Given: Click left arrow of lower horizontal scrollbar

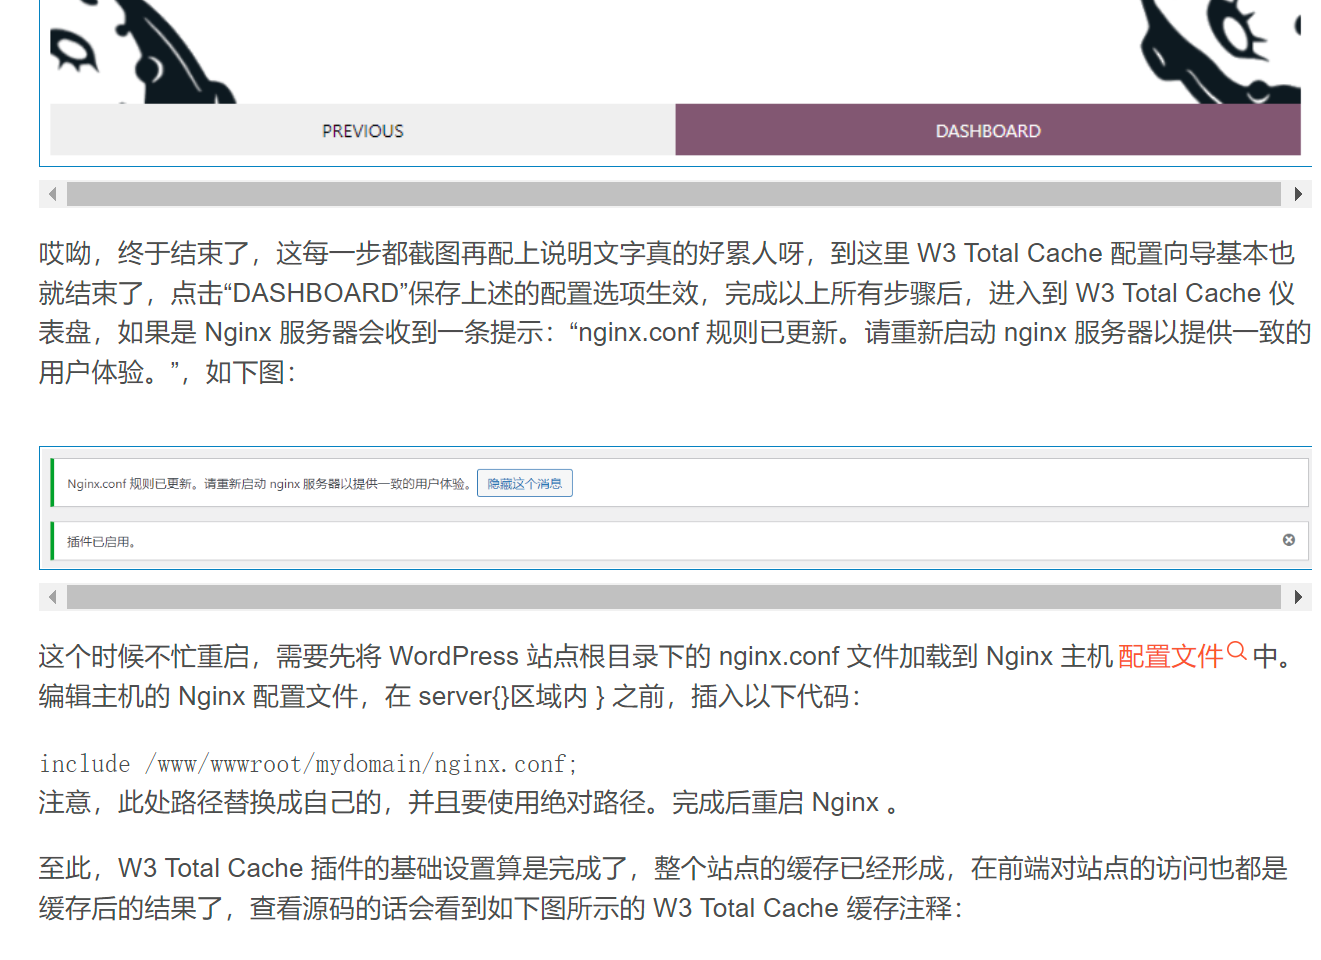Looking at the screenshot, I should (53, 597).
